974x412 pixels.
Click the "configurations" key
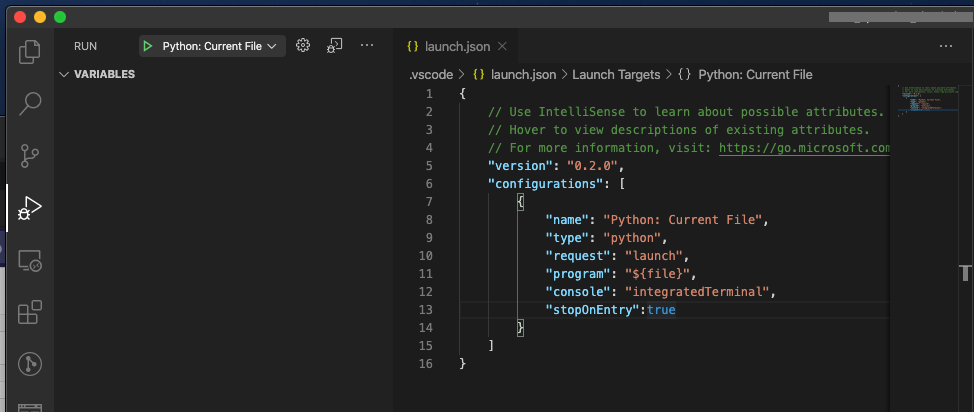click(544, 184)
